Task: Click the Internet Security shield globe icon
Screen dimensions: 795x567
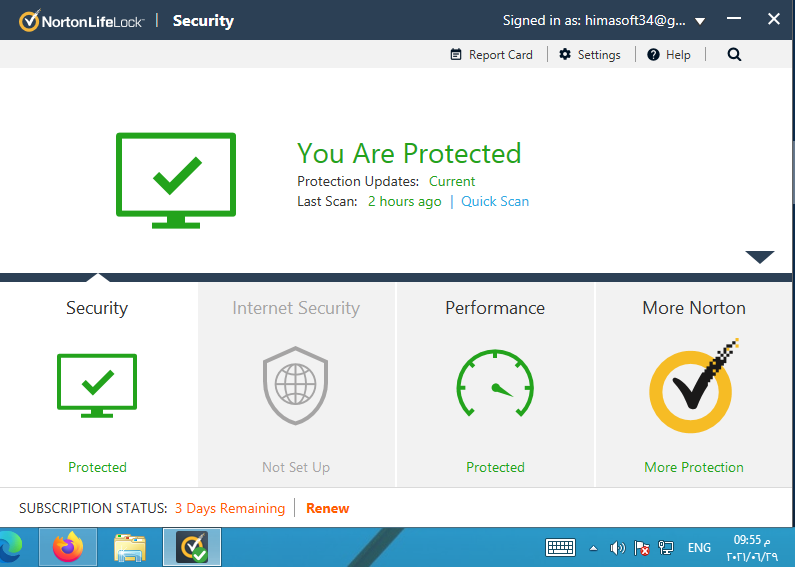Action: (x=296, y=385)
